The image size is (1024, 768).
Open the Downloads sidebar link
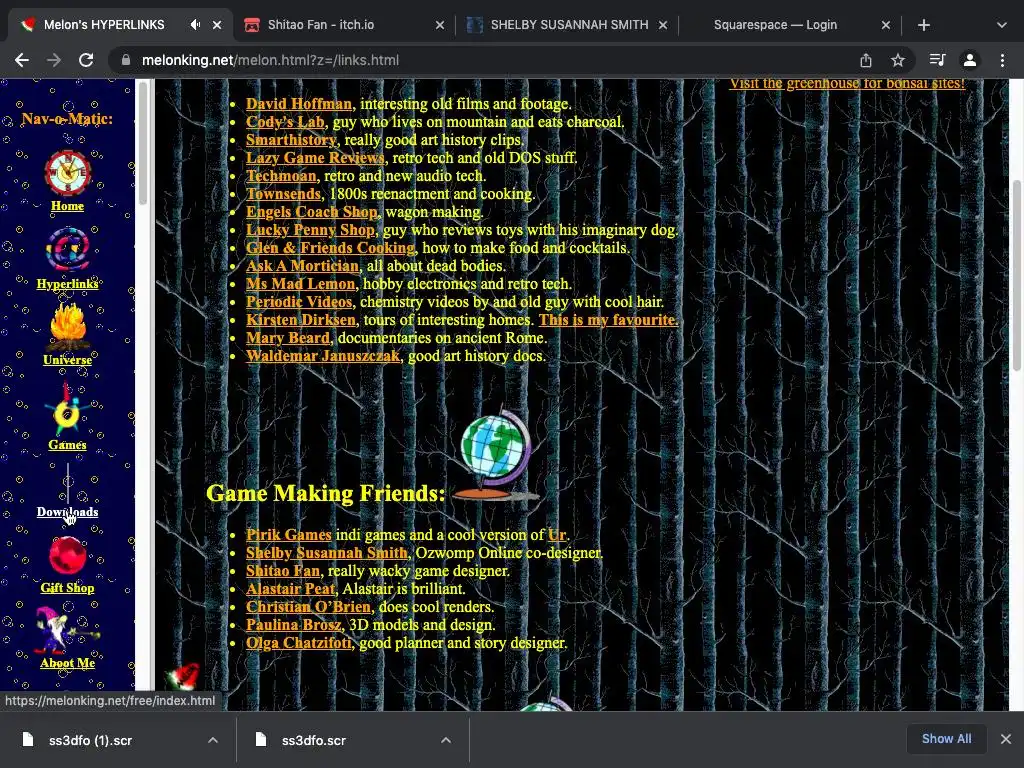(67, 512)
